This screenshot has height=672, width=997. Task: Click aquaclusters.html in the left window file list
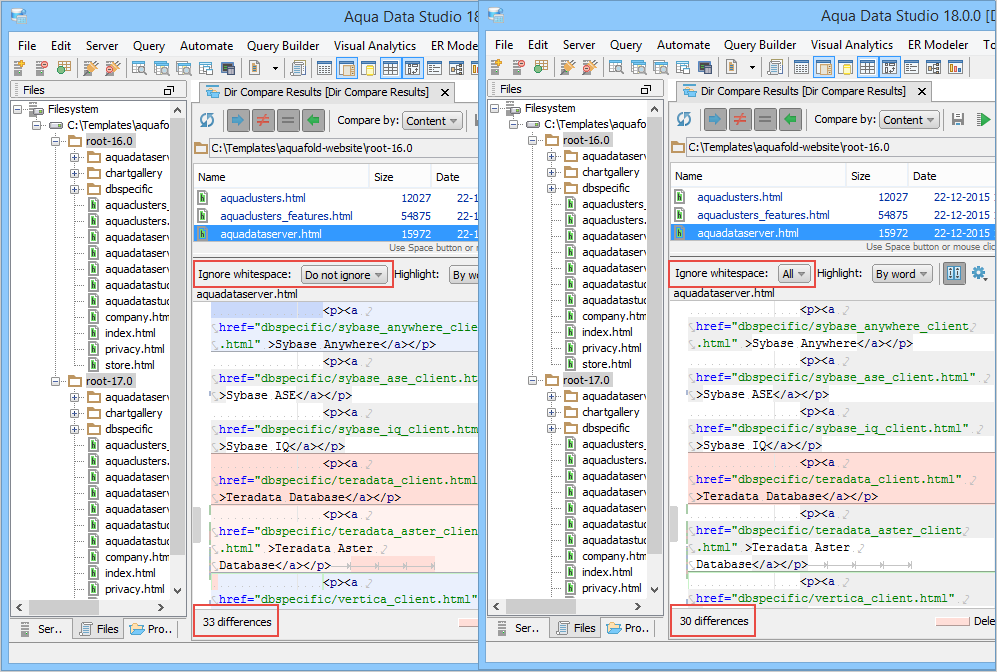point(263,198)
